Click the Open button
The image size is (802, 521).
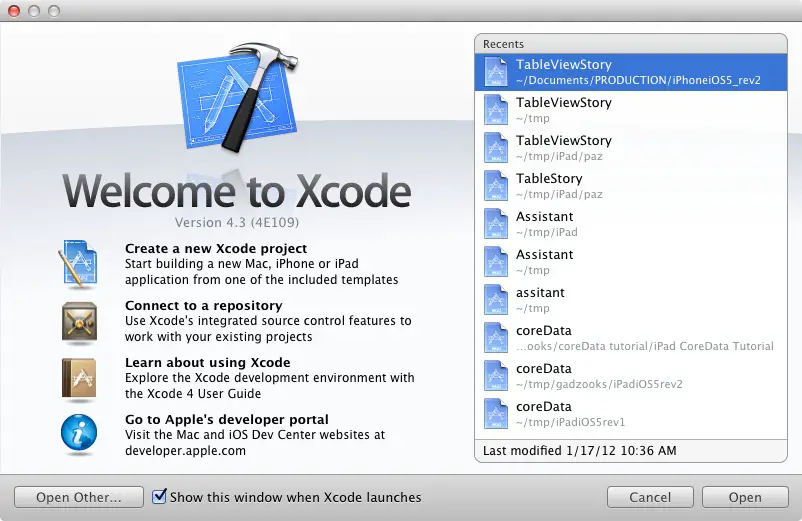click(x=745, y=497)
